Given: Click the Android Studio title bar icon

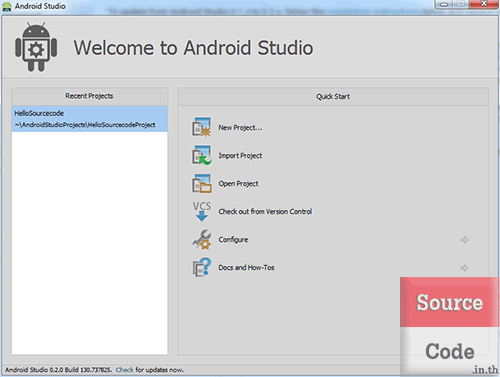Looking at the screenshot, I should tap(7, 7).
